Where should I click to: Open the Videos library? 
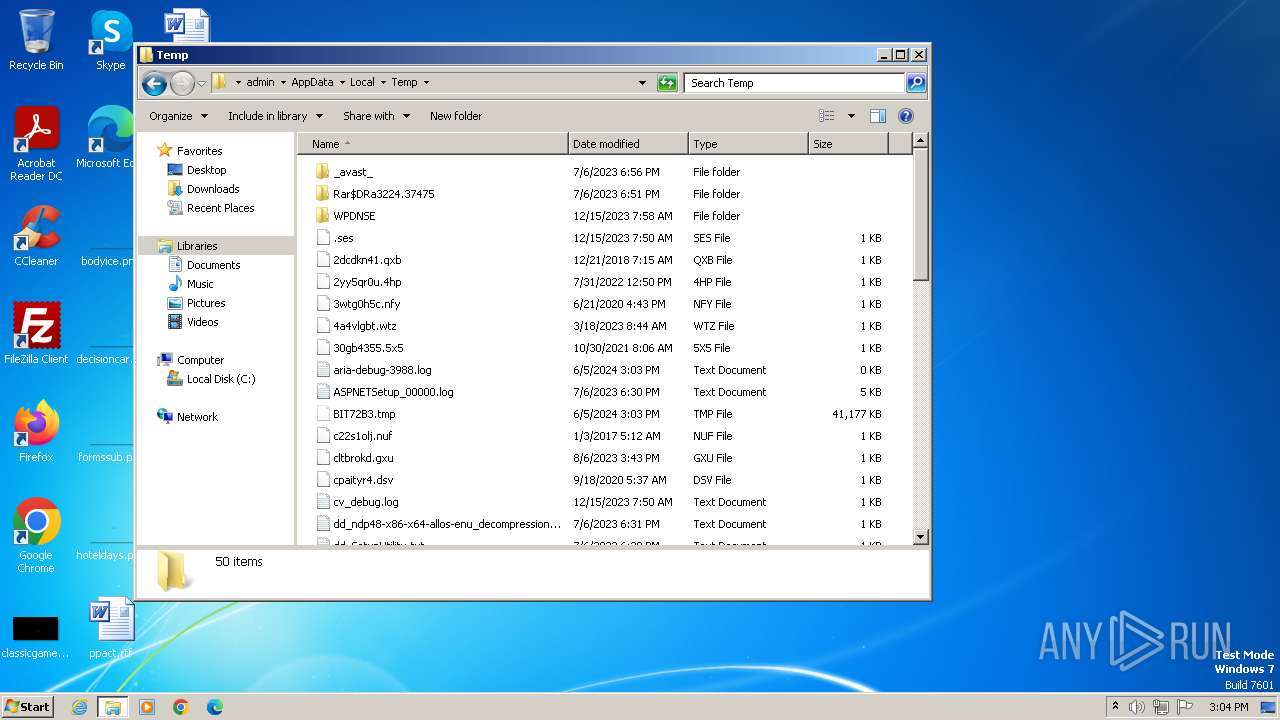click(x=202, y=322)
